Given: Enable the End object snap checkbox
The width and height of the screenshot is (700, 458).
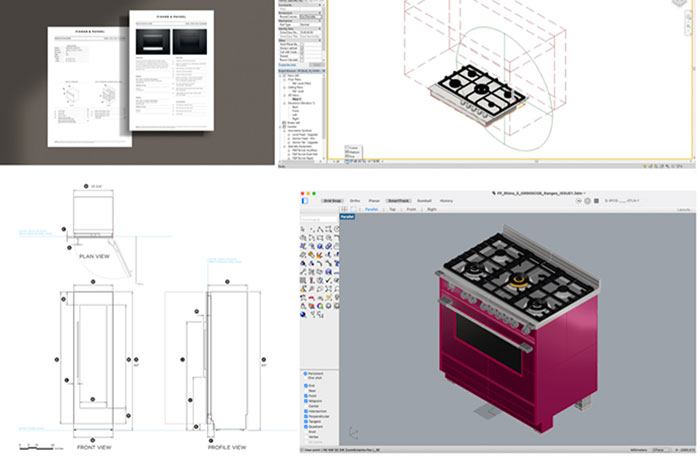Looking at the screenshot, I should (305, 384).
